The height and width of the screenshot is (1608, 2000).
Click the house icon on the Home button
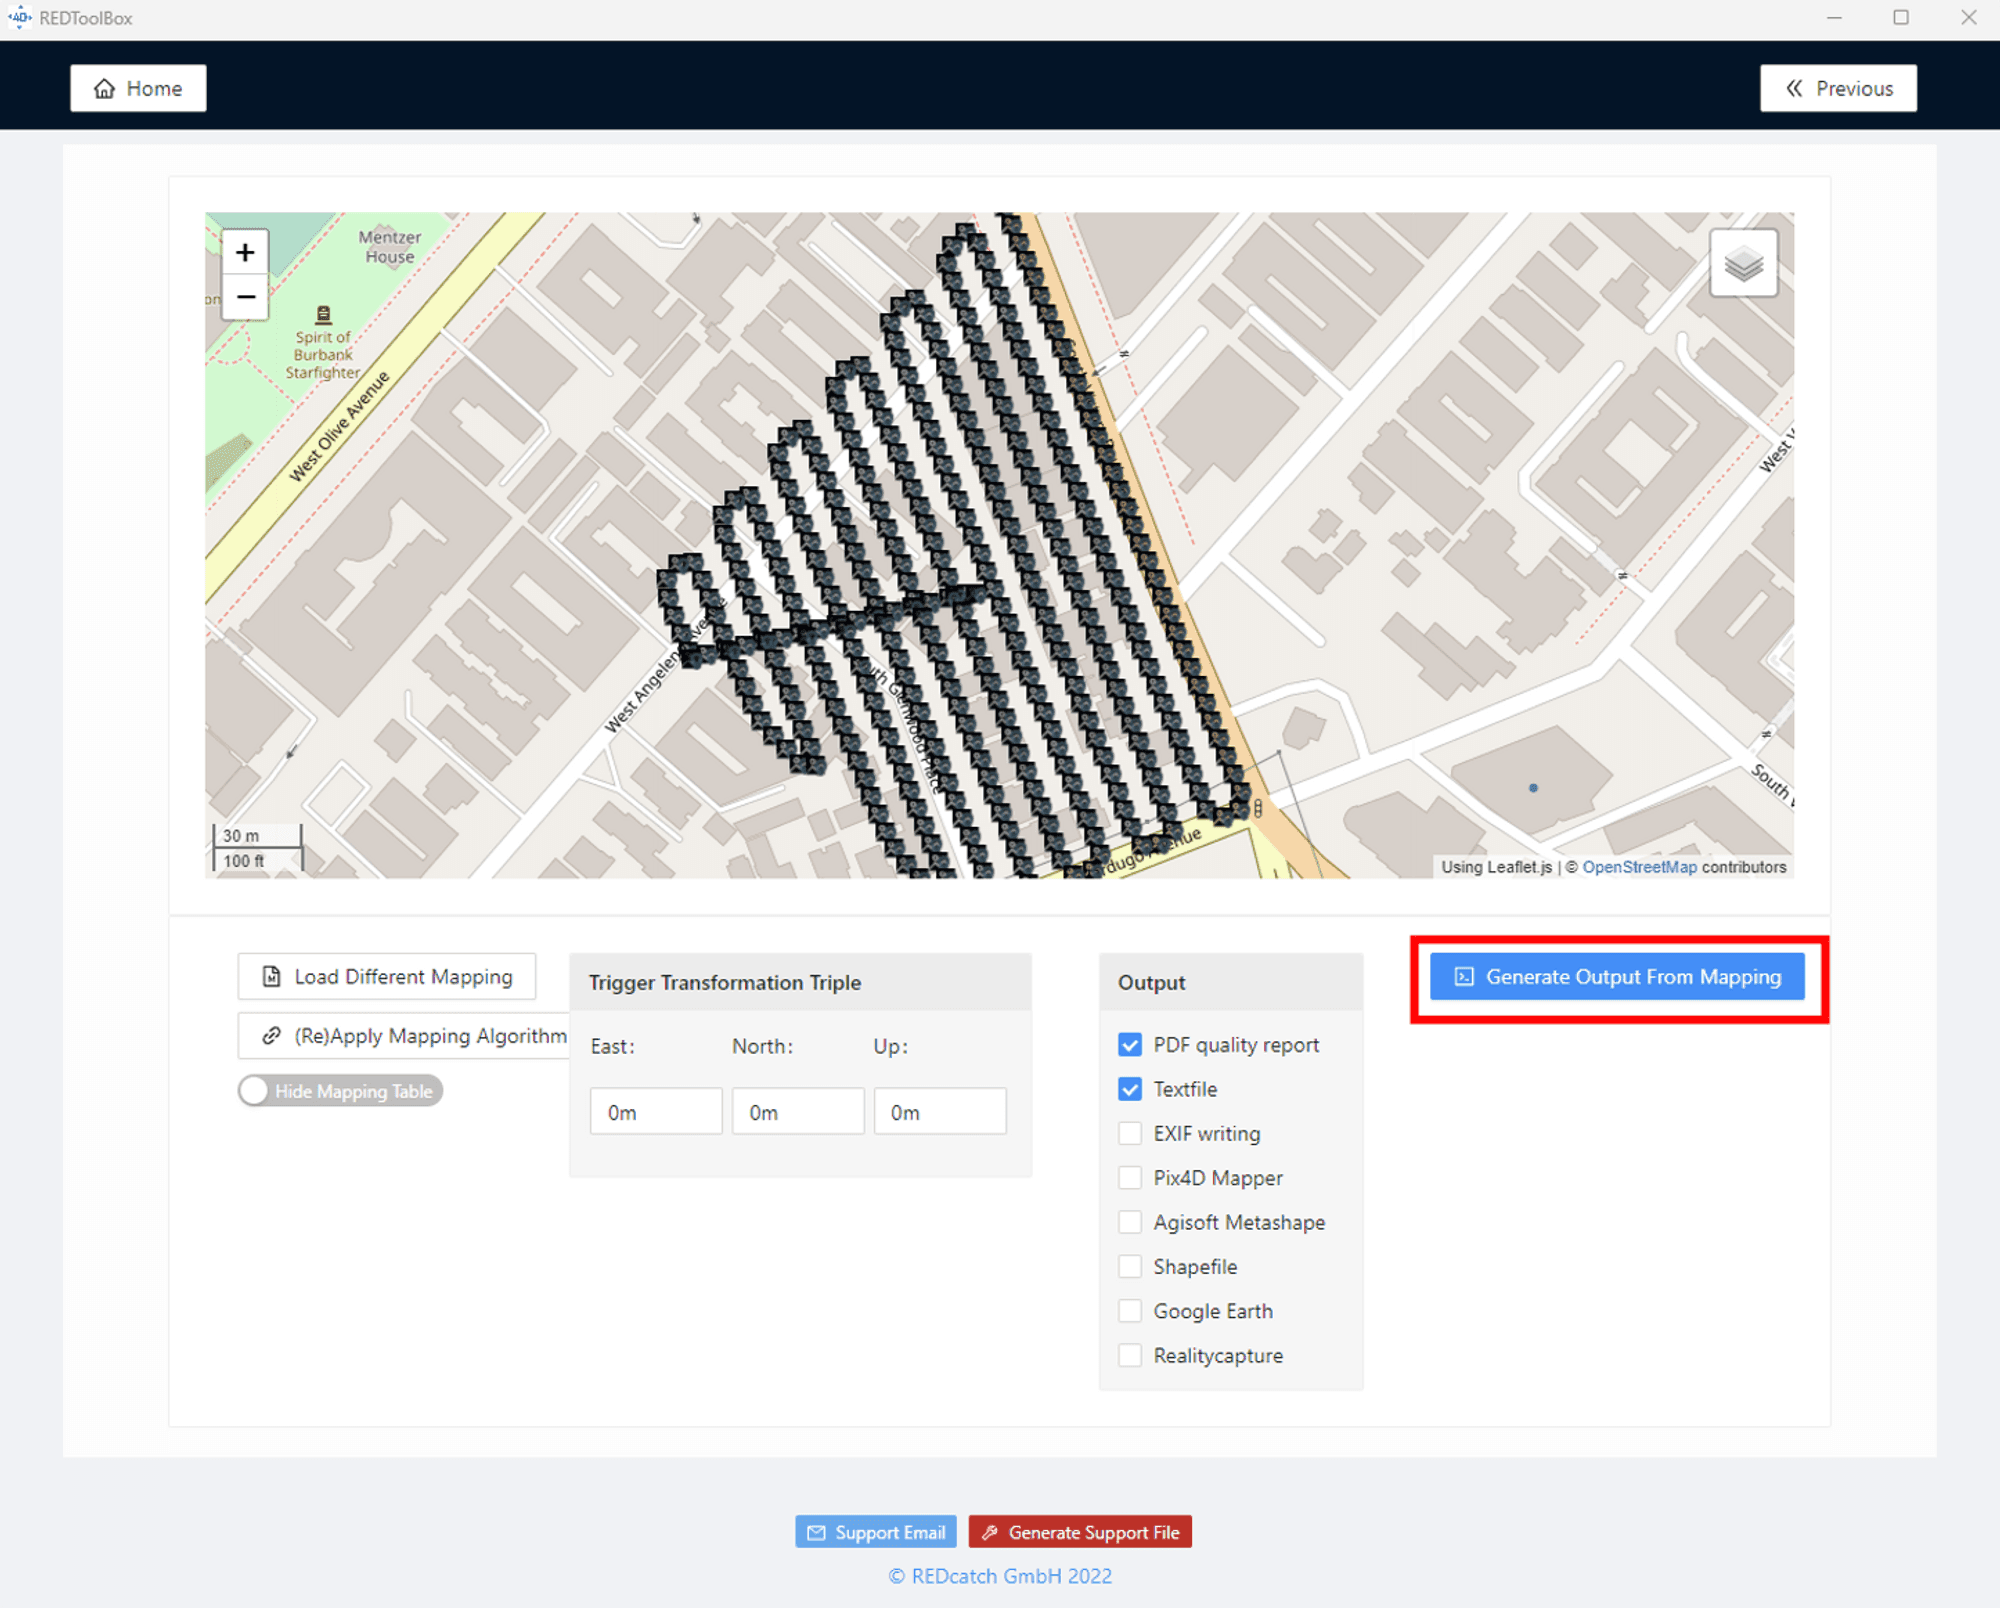[106, 88]
